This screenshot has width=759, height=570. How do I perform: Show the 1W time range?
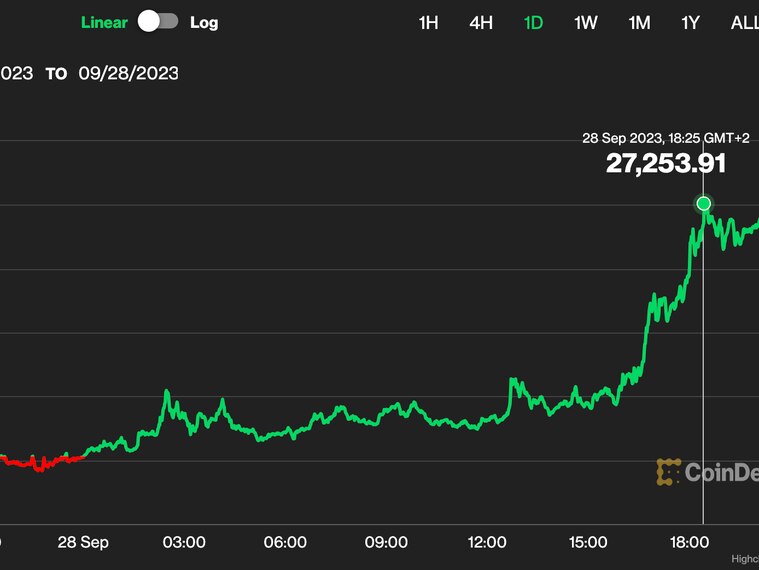coord(585,22)
